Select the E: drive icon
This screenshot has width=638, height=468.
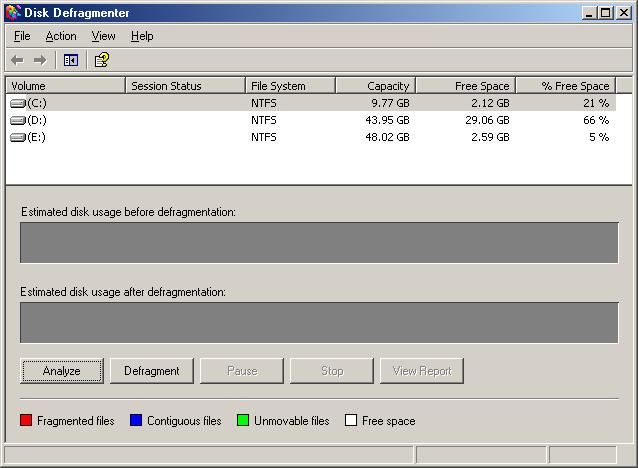[x=18, y=138]
